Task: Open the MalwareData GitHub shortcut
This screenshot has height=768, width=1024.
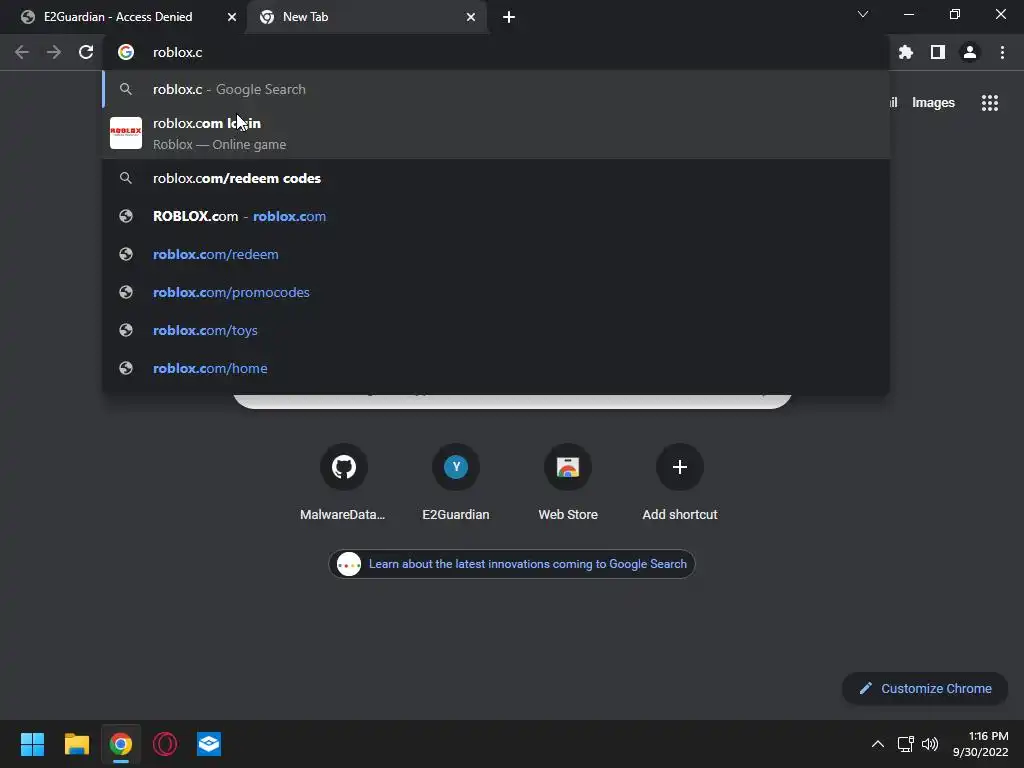Action: point(343,483)
